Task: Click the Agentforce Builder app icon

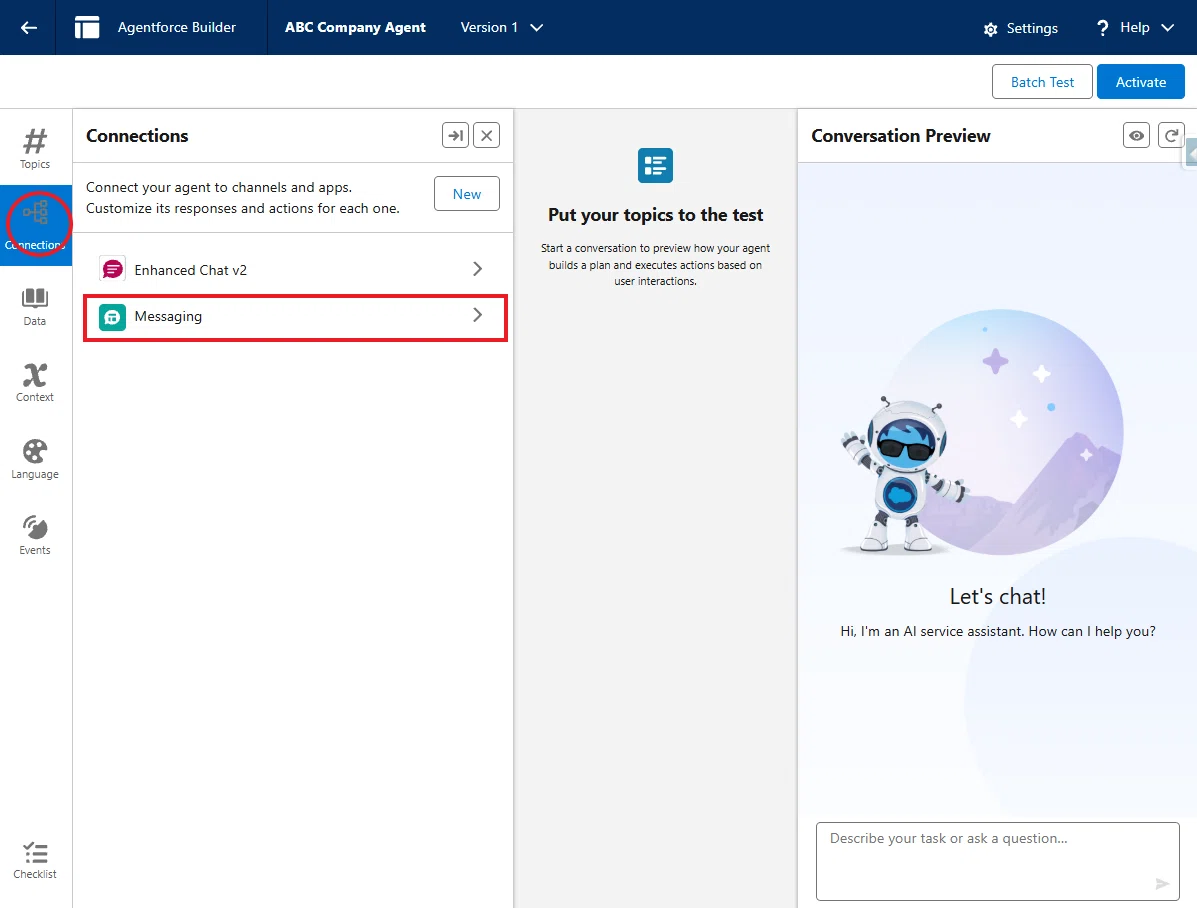Action: (x=87, y=27)
